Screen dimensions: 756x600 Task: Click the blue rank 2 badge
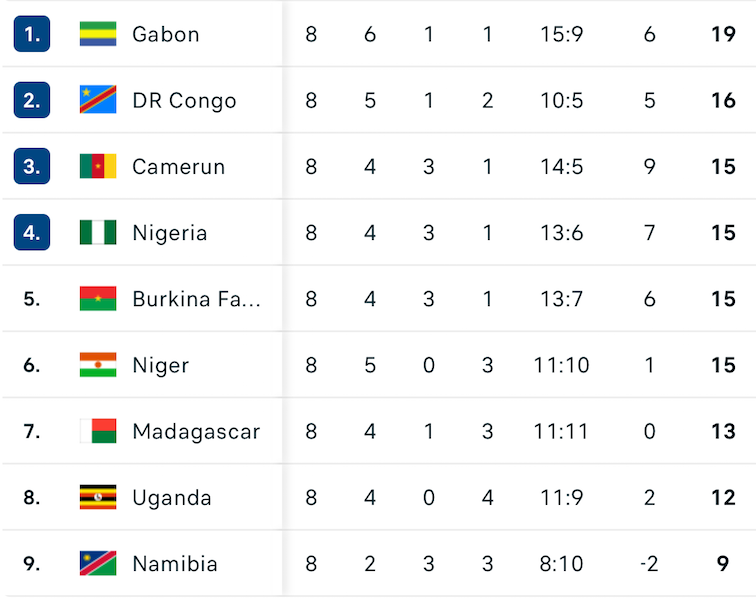tap(32, 100)
